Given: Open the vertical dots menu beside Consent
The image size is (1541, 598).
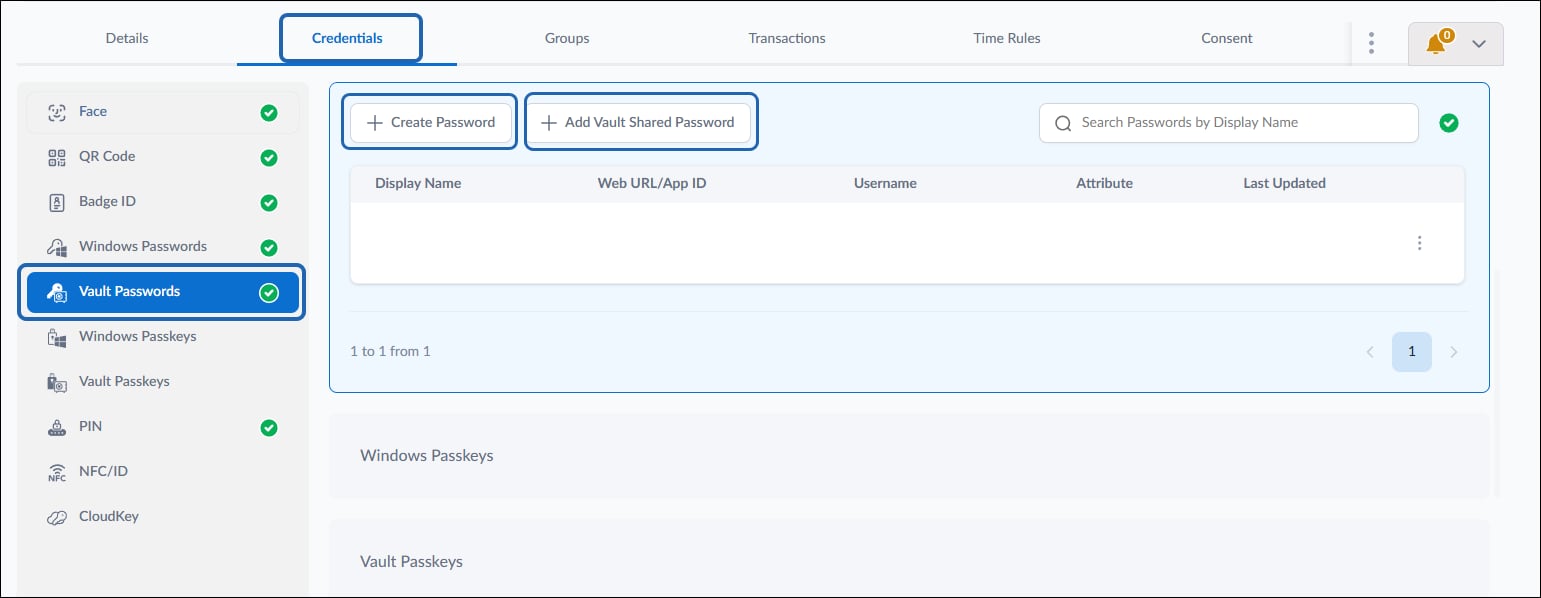Looking at the screenshot, I should coord(1371,43).
